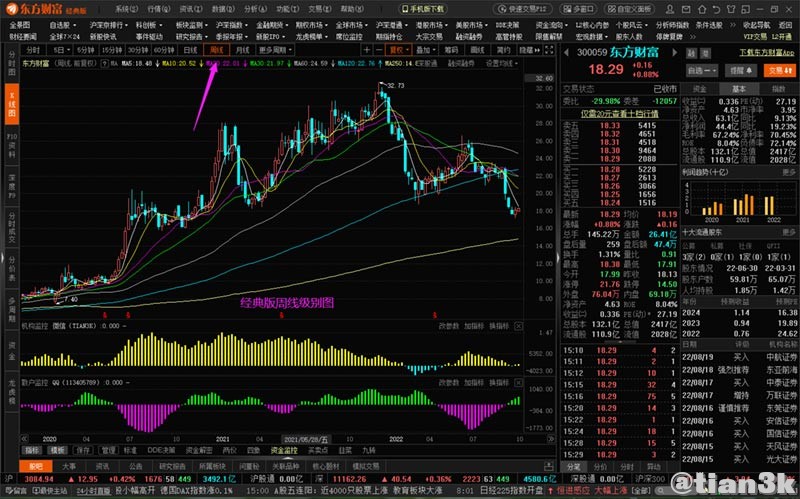Open 快速交易 F12 quick trade

coord(522,9)
